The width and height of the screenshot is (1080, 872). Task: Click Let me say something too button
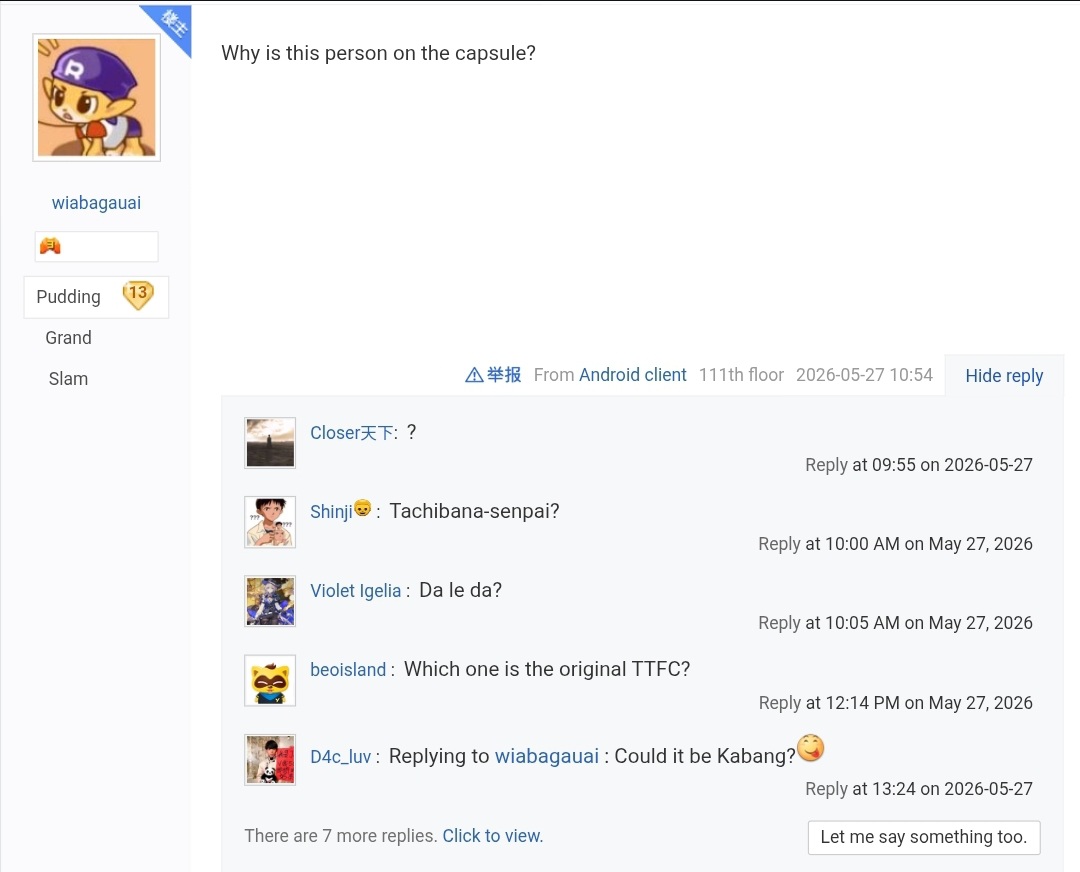tap(924, 837)
